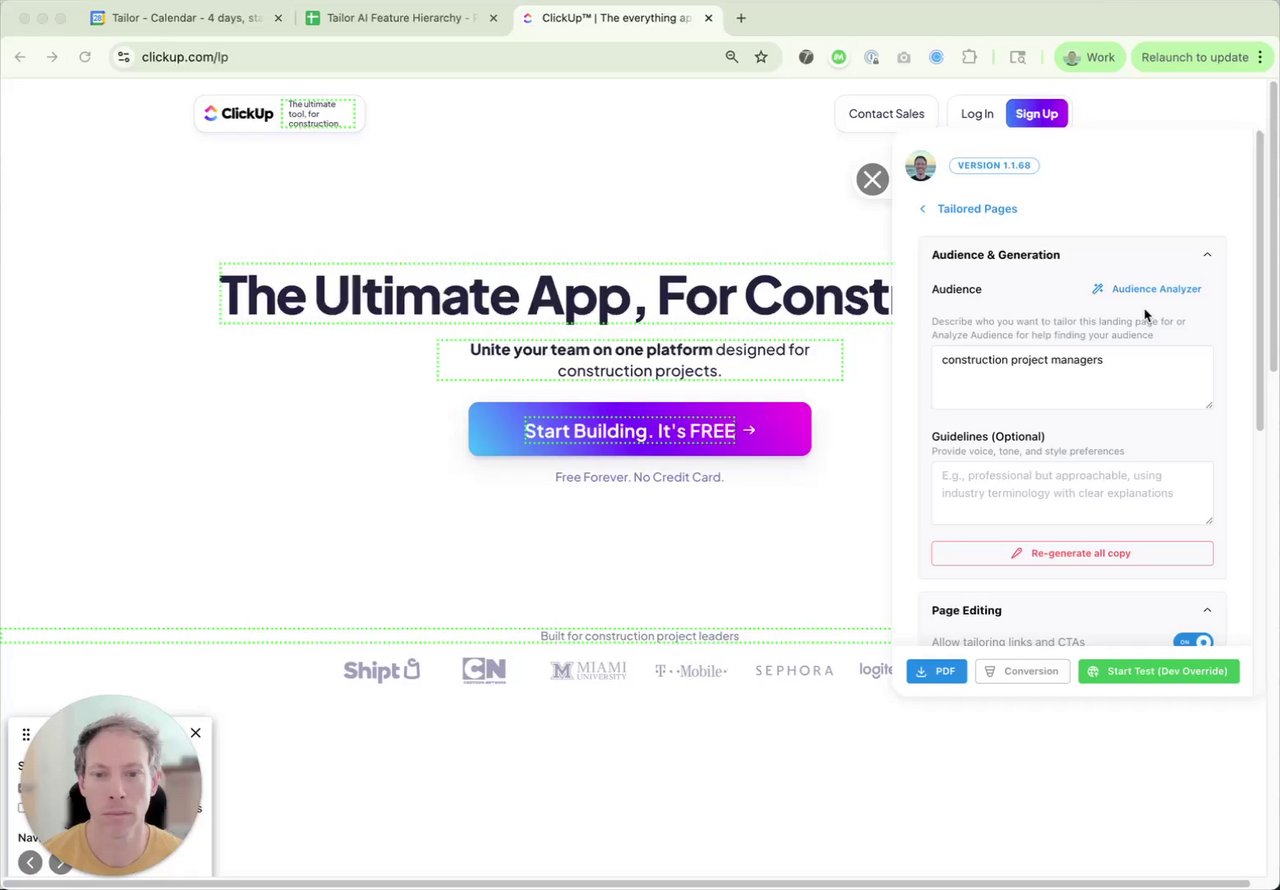
Task: Click the address bar URL
Action: point(185,57)
